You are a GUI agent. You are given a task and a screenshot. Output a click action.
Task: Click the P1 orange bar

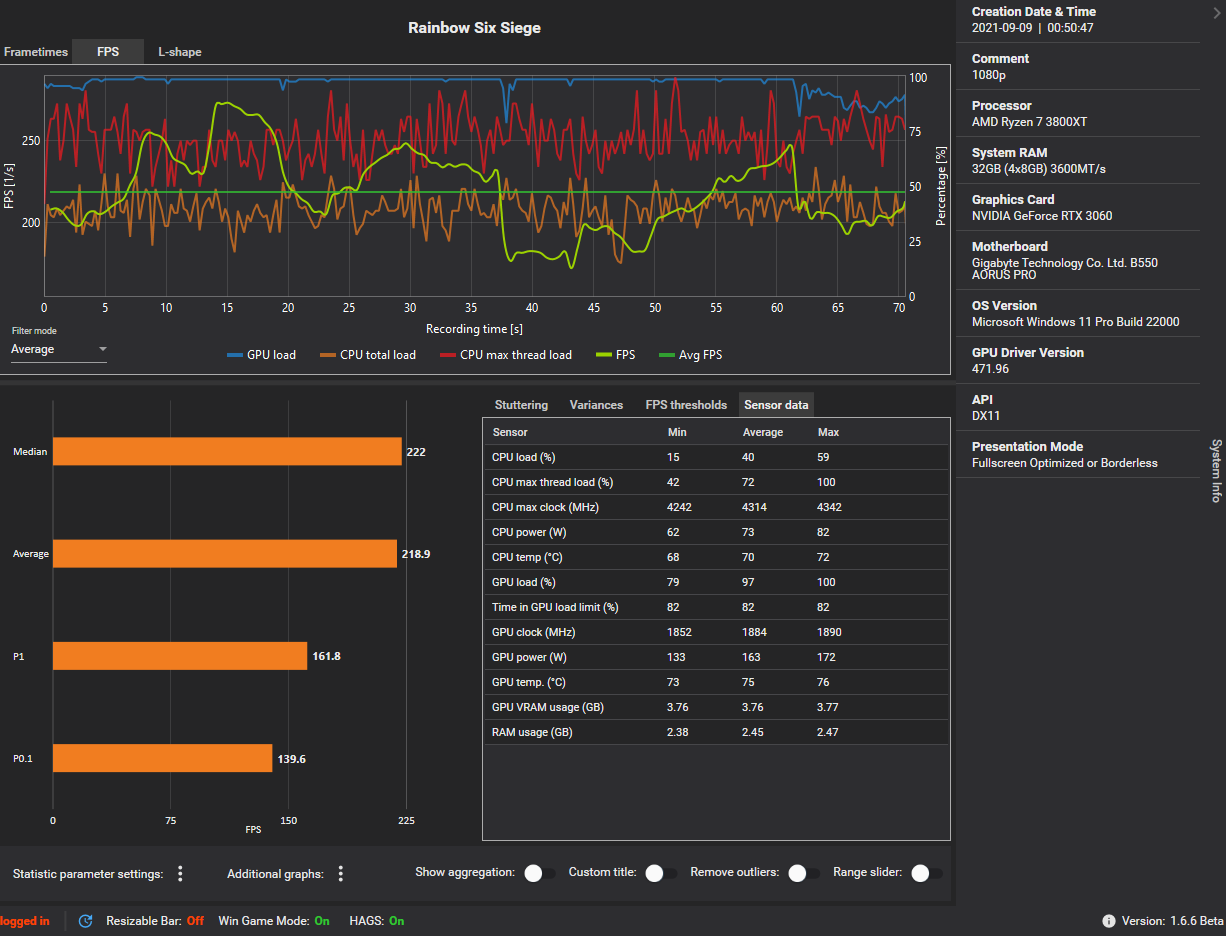180,656
